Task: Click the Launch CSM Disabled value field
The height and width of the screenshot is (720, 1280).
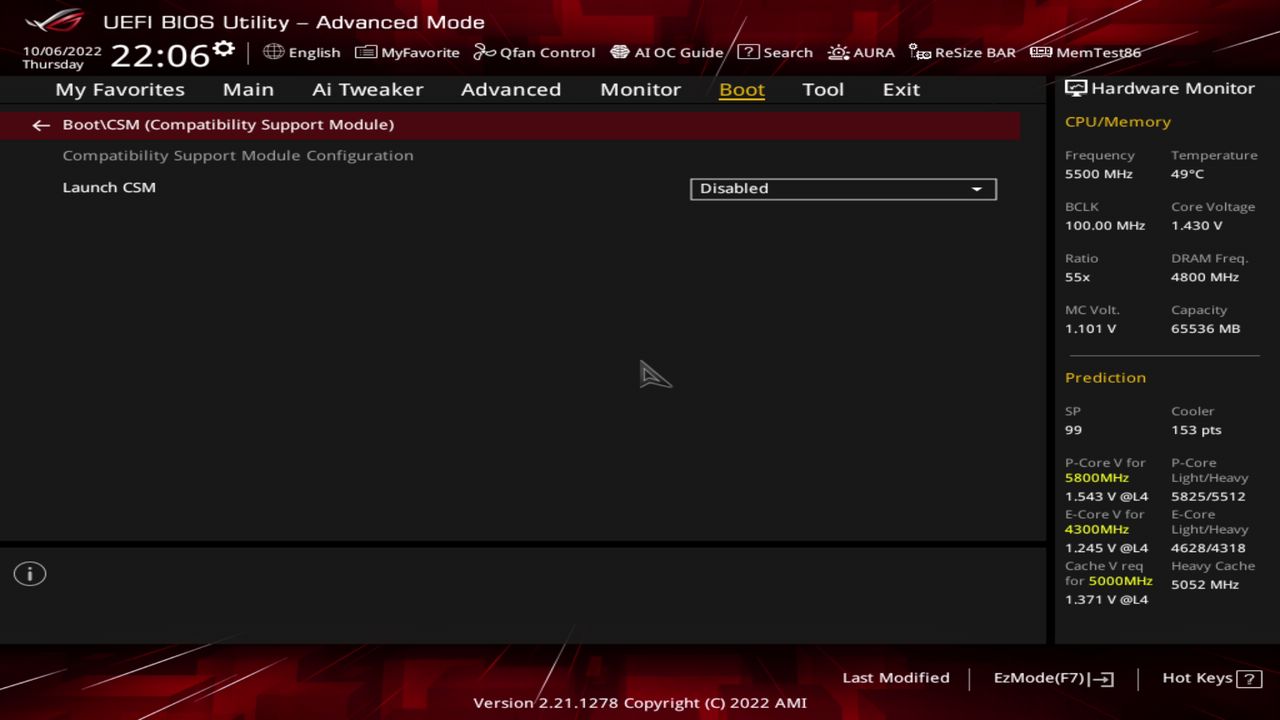Action: click(x=843, y=189)
